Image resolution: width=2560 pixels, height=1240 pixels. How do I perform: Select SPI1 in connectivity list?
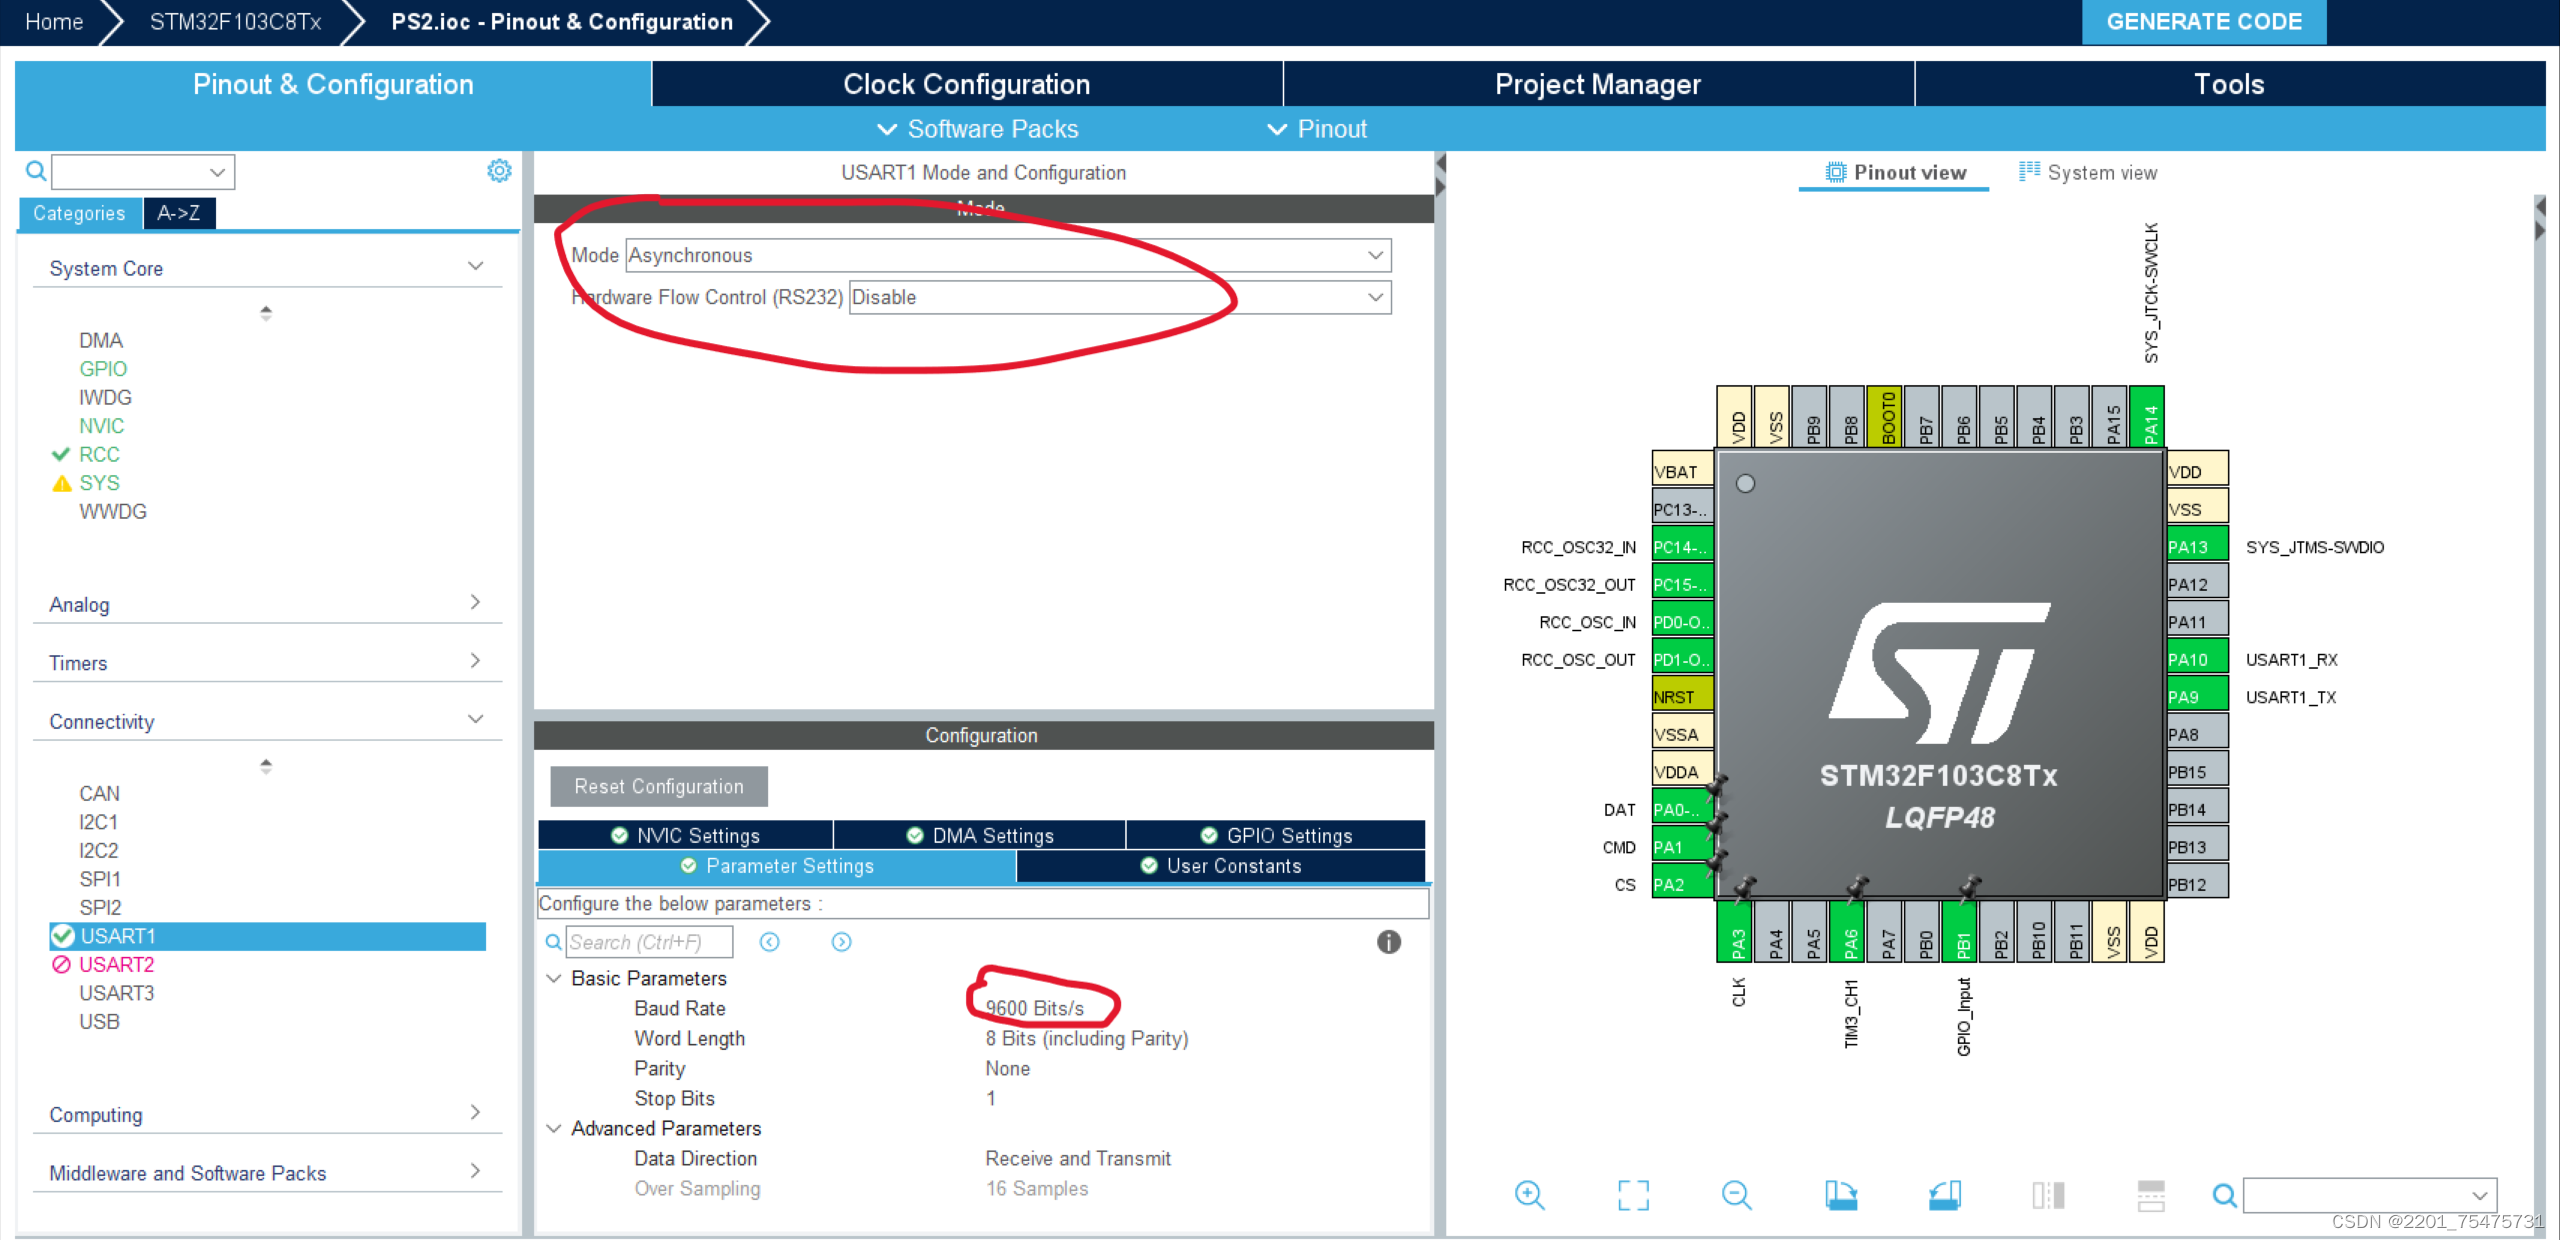100,879
